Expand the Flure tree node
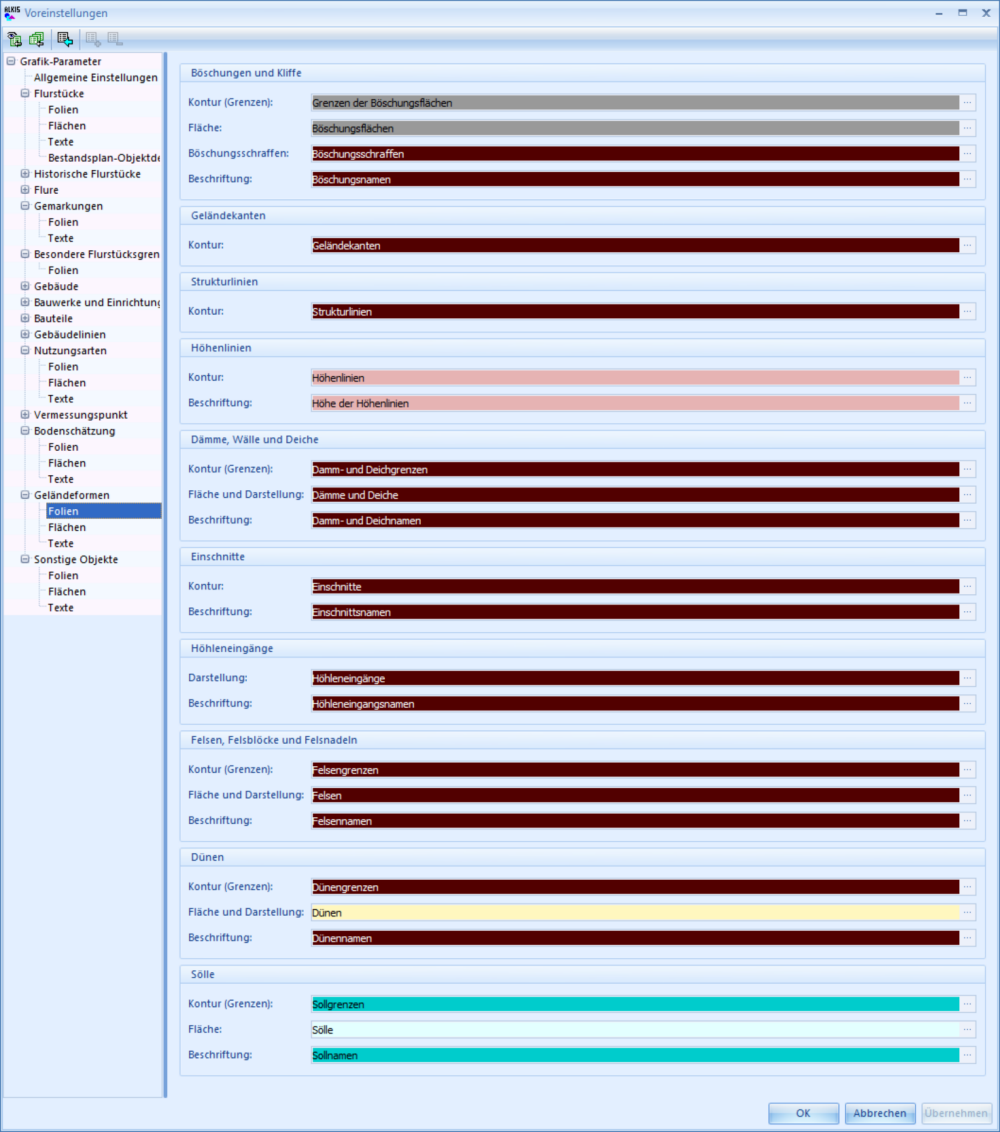This screenshot has width=1000, height=1132. click(x=25, y=190)
